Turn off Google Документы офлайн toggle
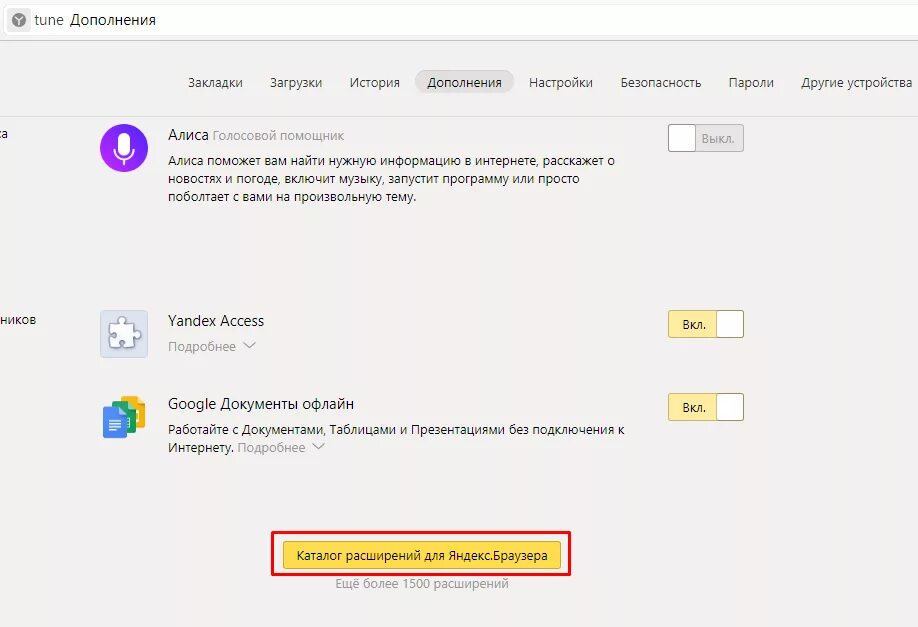This screenshot has width=918, height=627. point(705,407)
